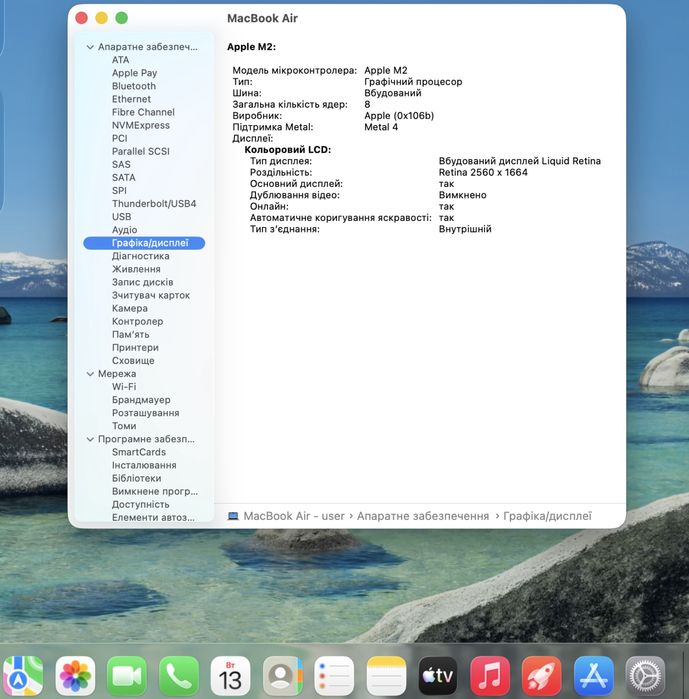This screenshot has width=689, height=699.
Task: Select SATA in the sidebar
Action: tap(123, 177)
